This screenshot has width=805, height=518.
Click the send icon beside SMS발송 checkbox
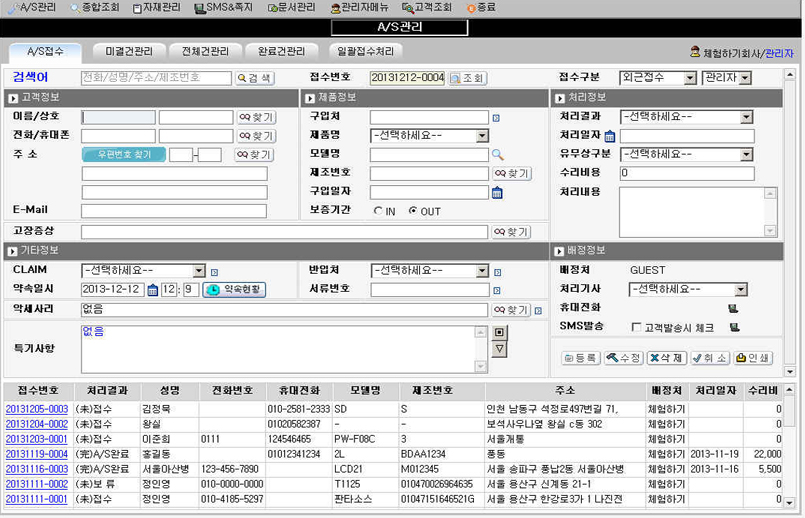(734, 327)
